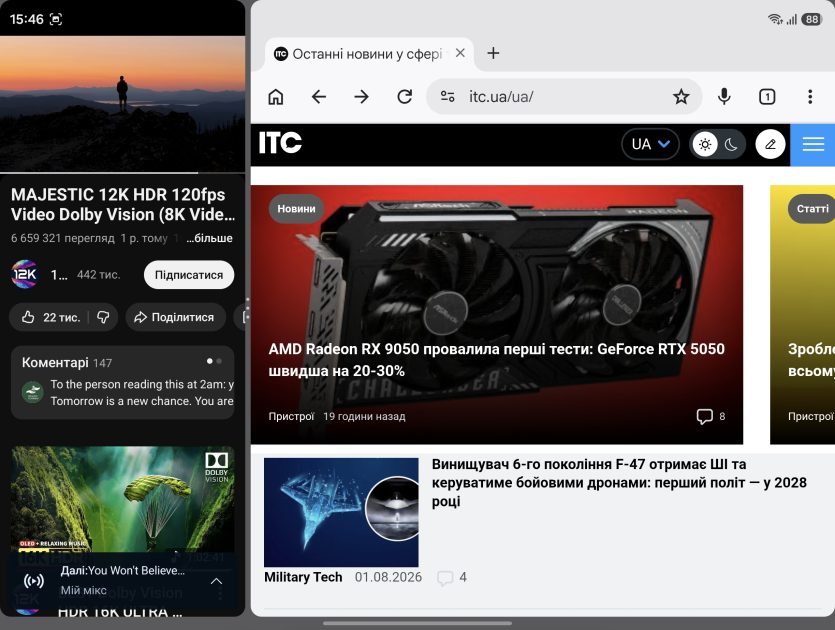Click the Мій мікс playlist broadcast icon
The image size is (835, 630).
34,581
